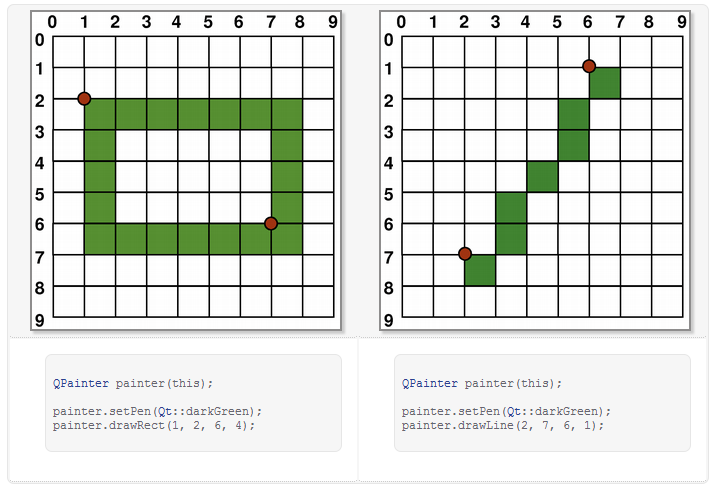
Task: Click the red dot at the line's lower end
Action: (465, 254)
